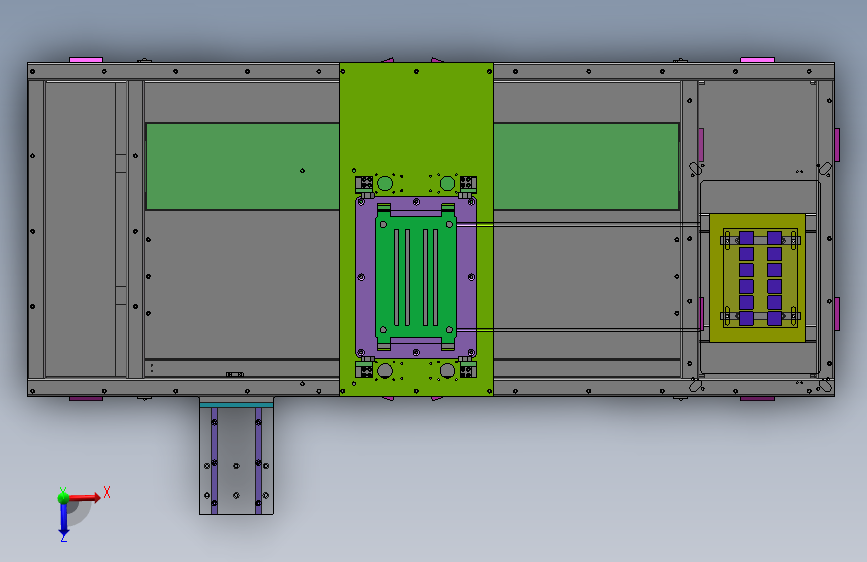The image size is (867, 562).
Task: Select the right green rectangular panel
Action: [586, 166]
